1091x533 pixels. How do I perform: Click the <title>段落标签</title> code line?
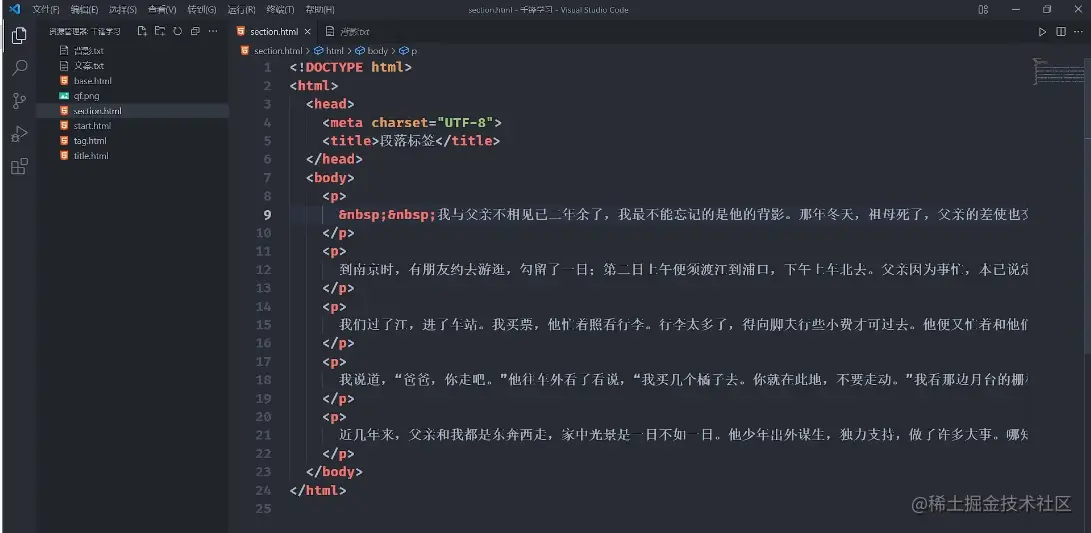411,141
